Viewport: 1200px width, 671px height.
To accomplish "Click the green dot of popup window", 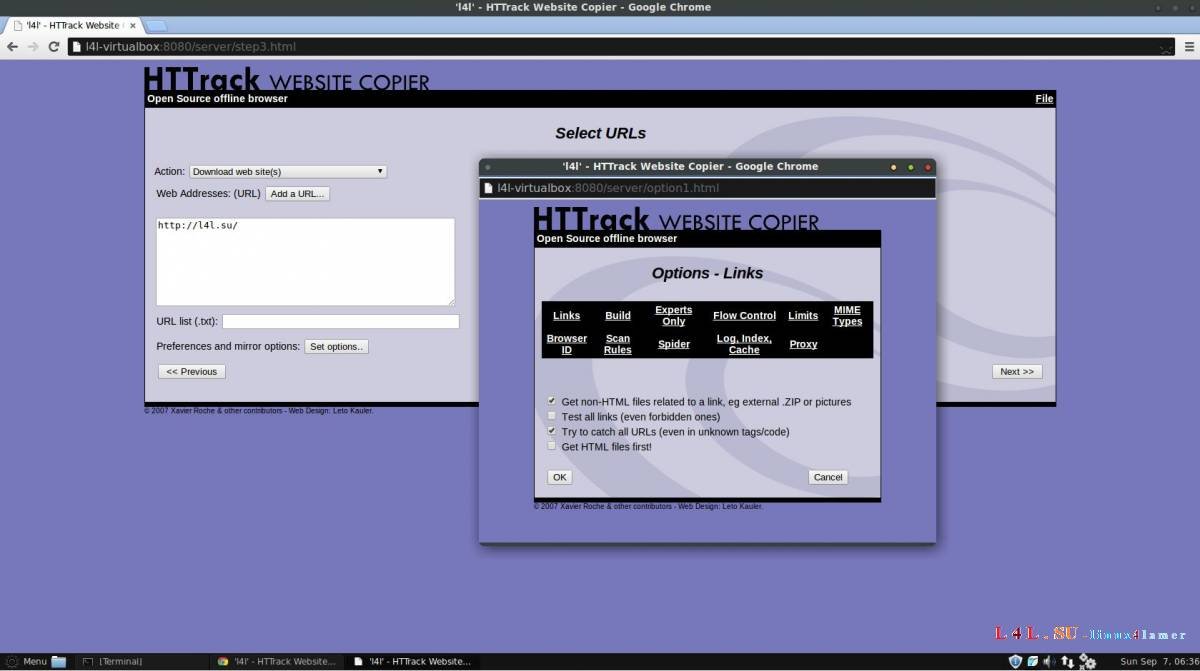I will [910, 167].
